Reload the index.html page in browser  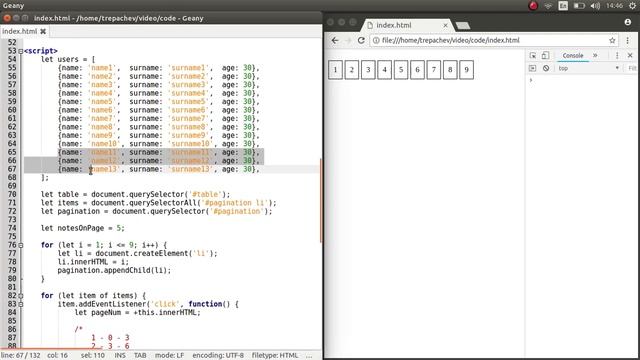click(361, 40)
